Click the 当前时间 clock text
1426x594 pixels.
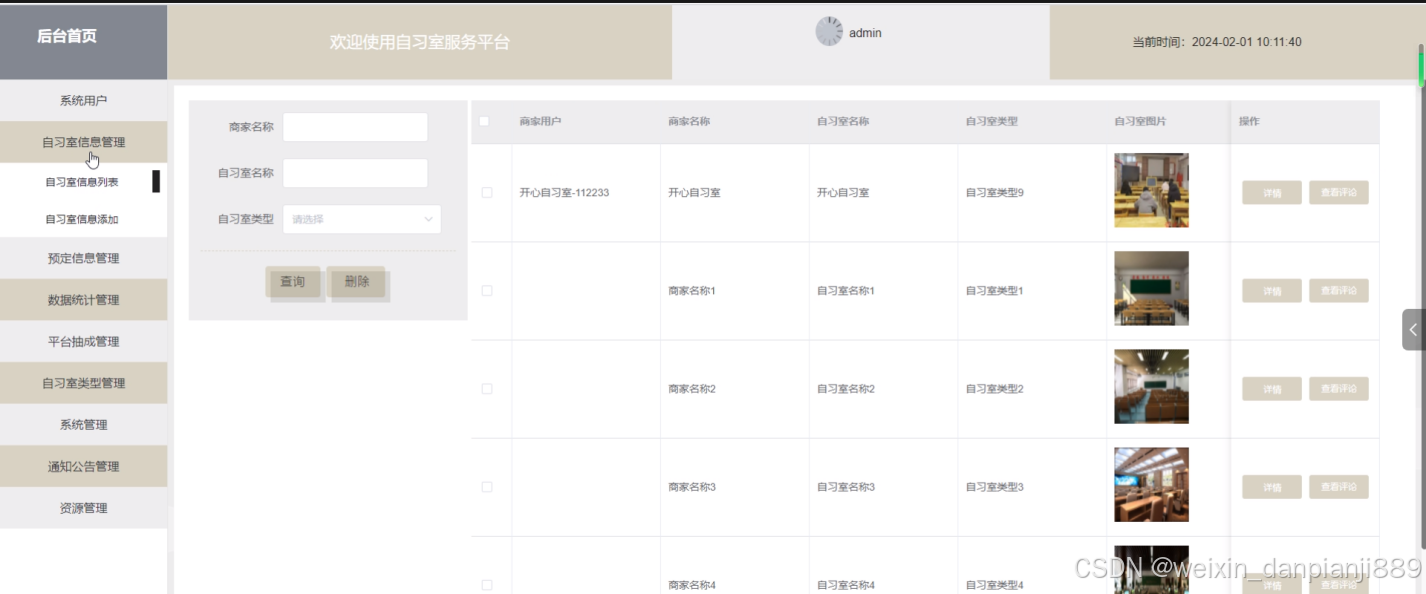[1217, 42]
